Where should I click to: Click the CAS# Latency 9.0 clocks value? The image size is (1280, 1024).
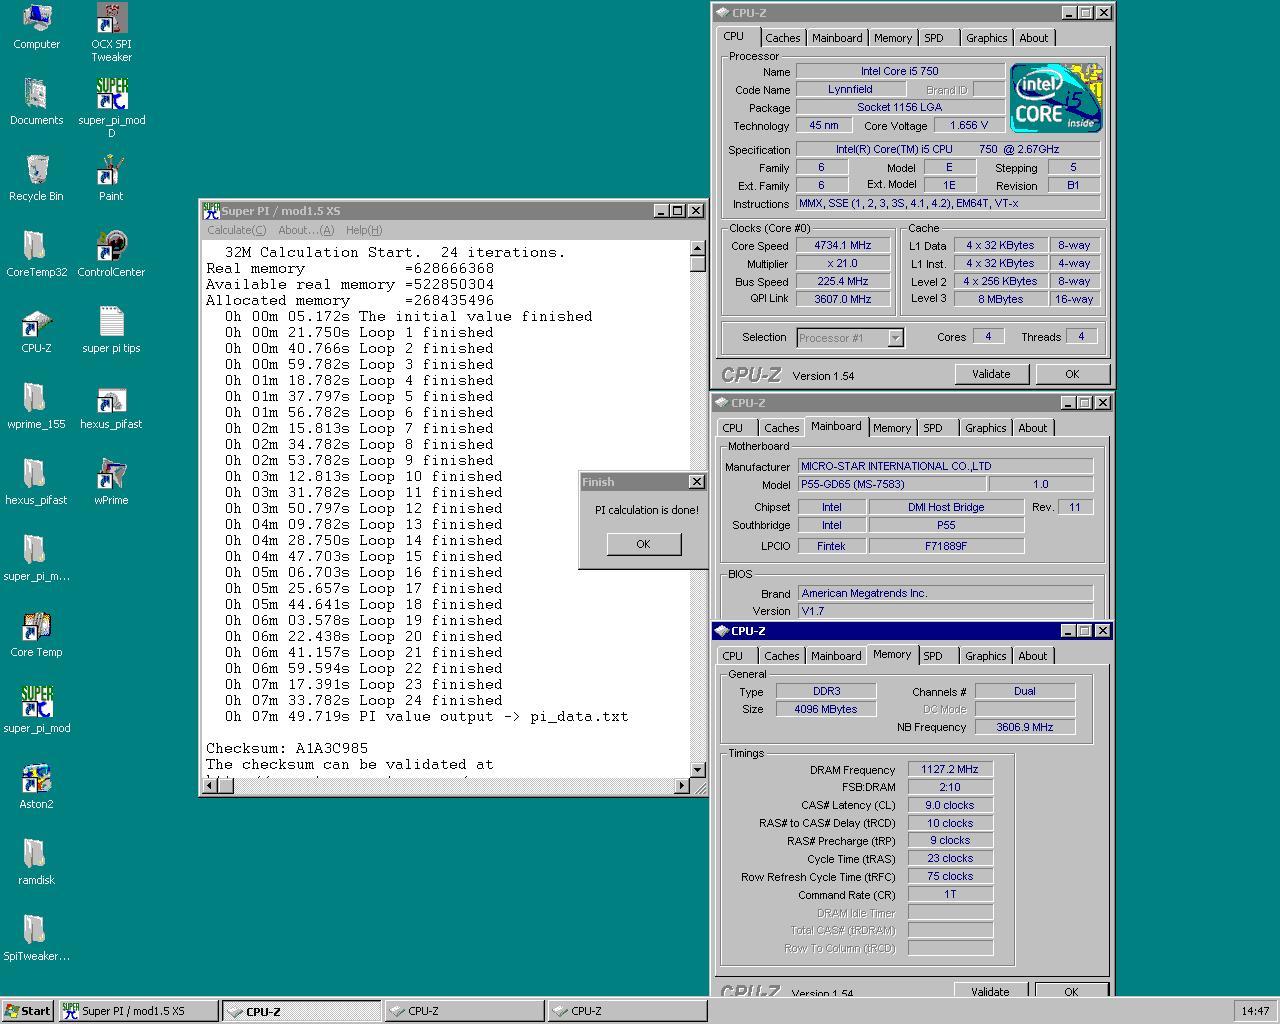950,805
